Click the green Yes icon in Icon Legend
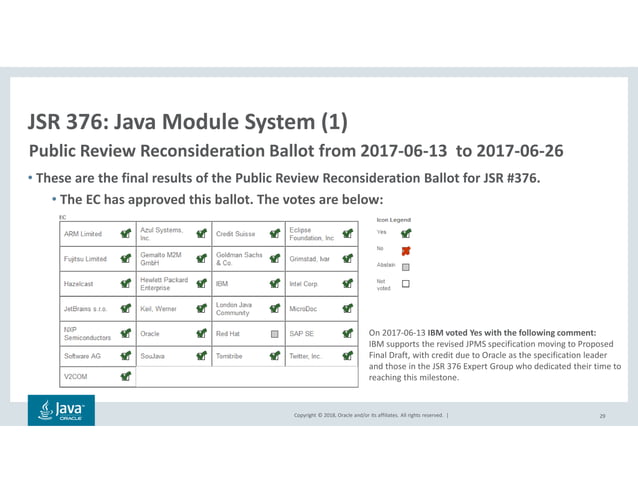 pyautogui.click(x=406, y=233)
